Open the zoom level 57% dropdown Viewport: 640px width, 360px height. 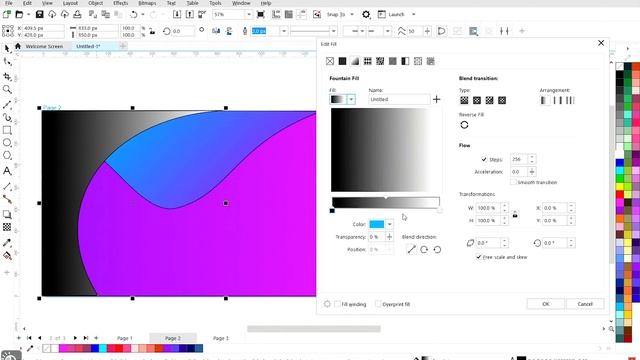[249, 14]
